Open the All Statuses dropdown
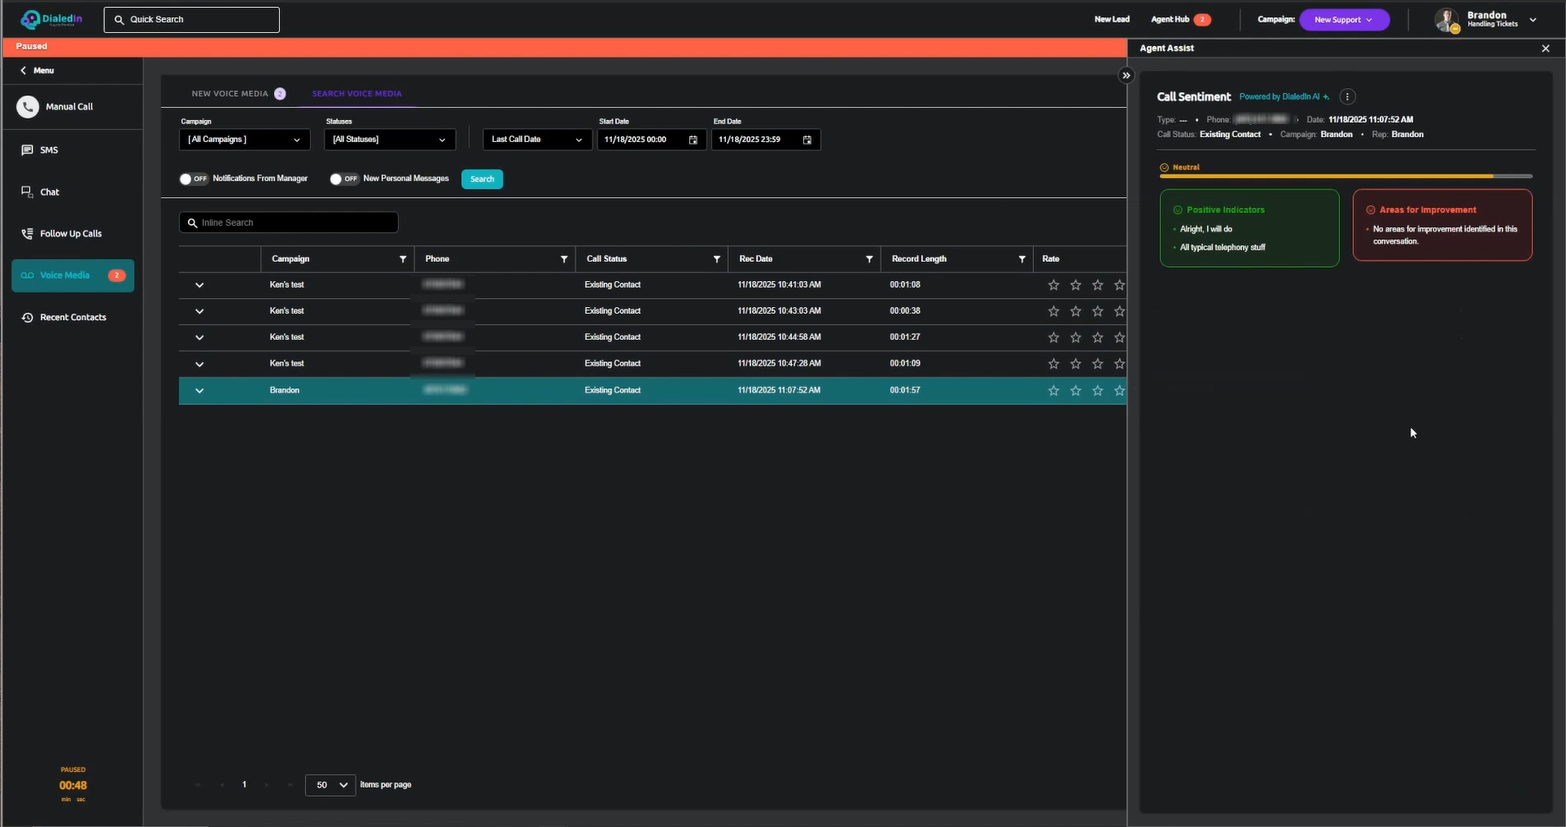1566x827 pixels. (x=389, y=140)
